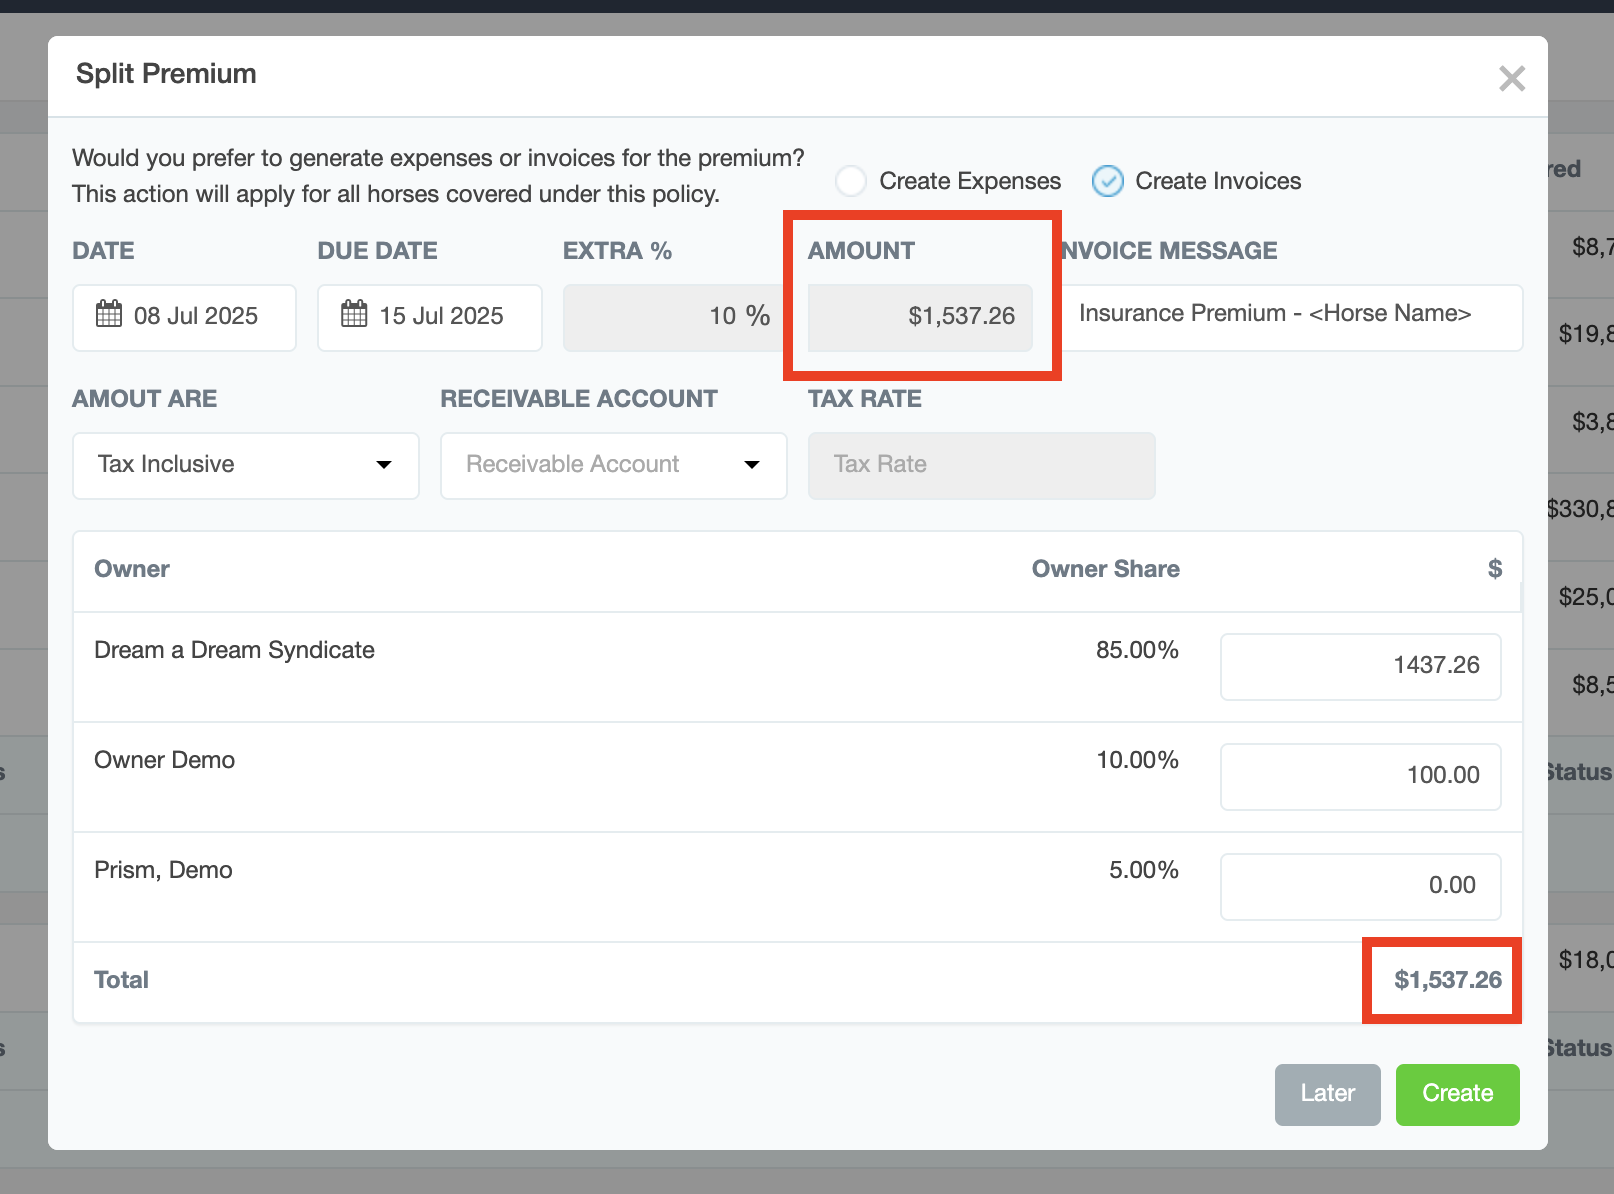Open the Tax Inclusive dropdown
This screenshot has width=1614, height=1194.
click(x=245, y=465)
